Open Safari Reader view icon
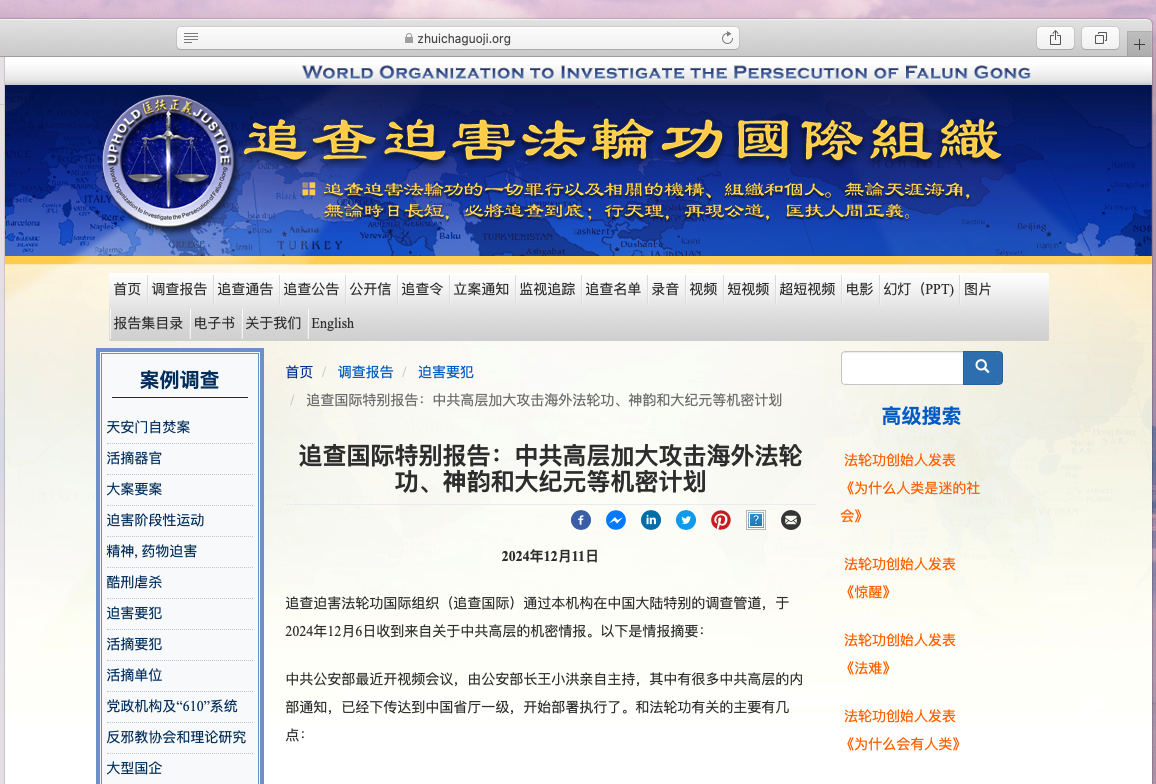The image size is (1156, 784). click(191, 38)
